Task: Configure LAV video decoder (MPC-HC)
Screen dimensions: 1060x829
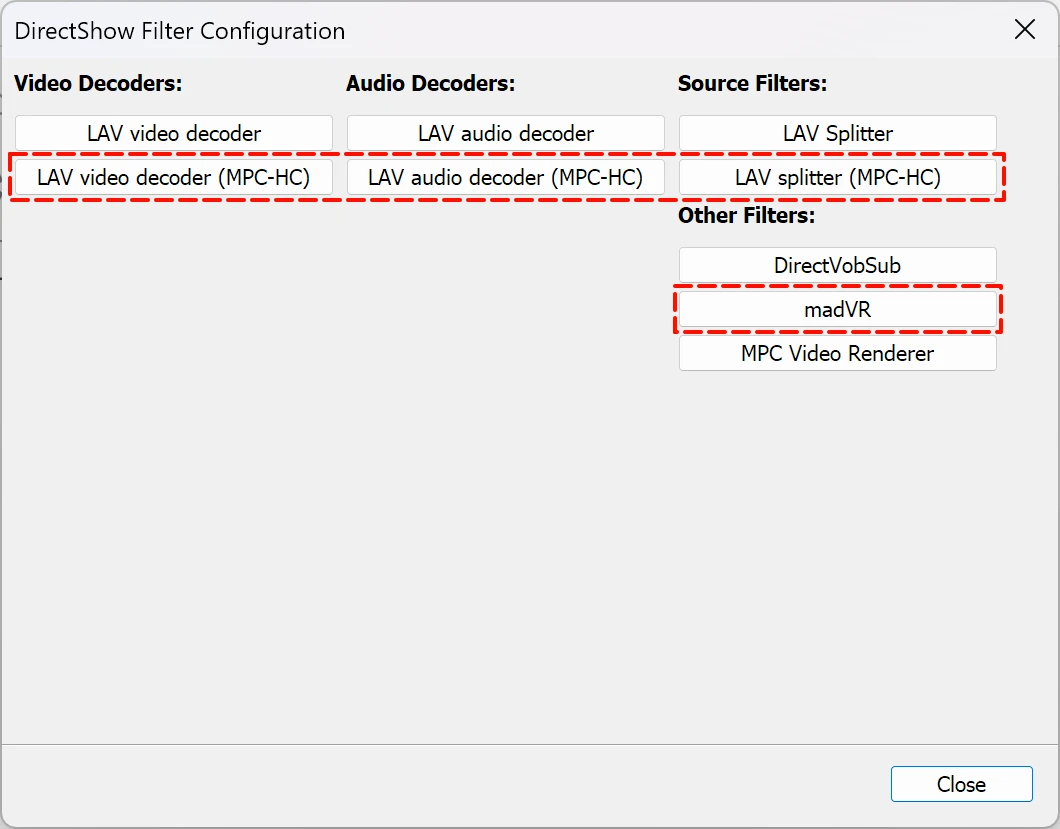Action: tap(174, 178)
